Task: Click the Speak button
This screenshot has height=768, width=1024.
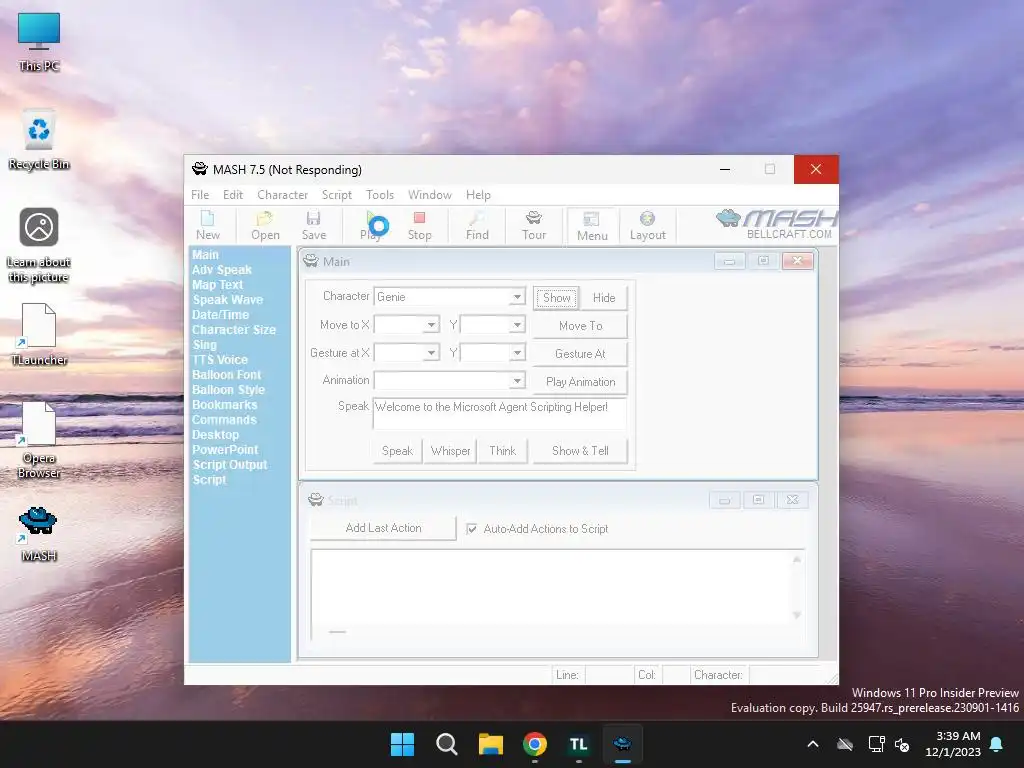Action: coord(397,451)
